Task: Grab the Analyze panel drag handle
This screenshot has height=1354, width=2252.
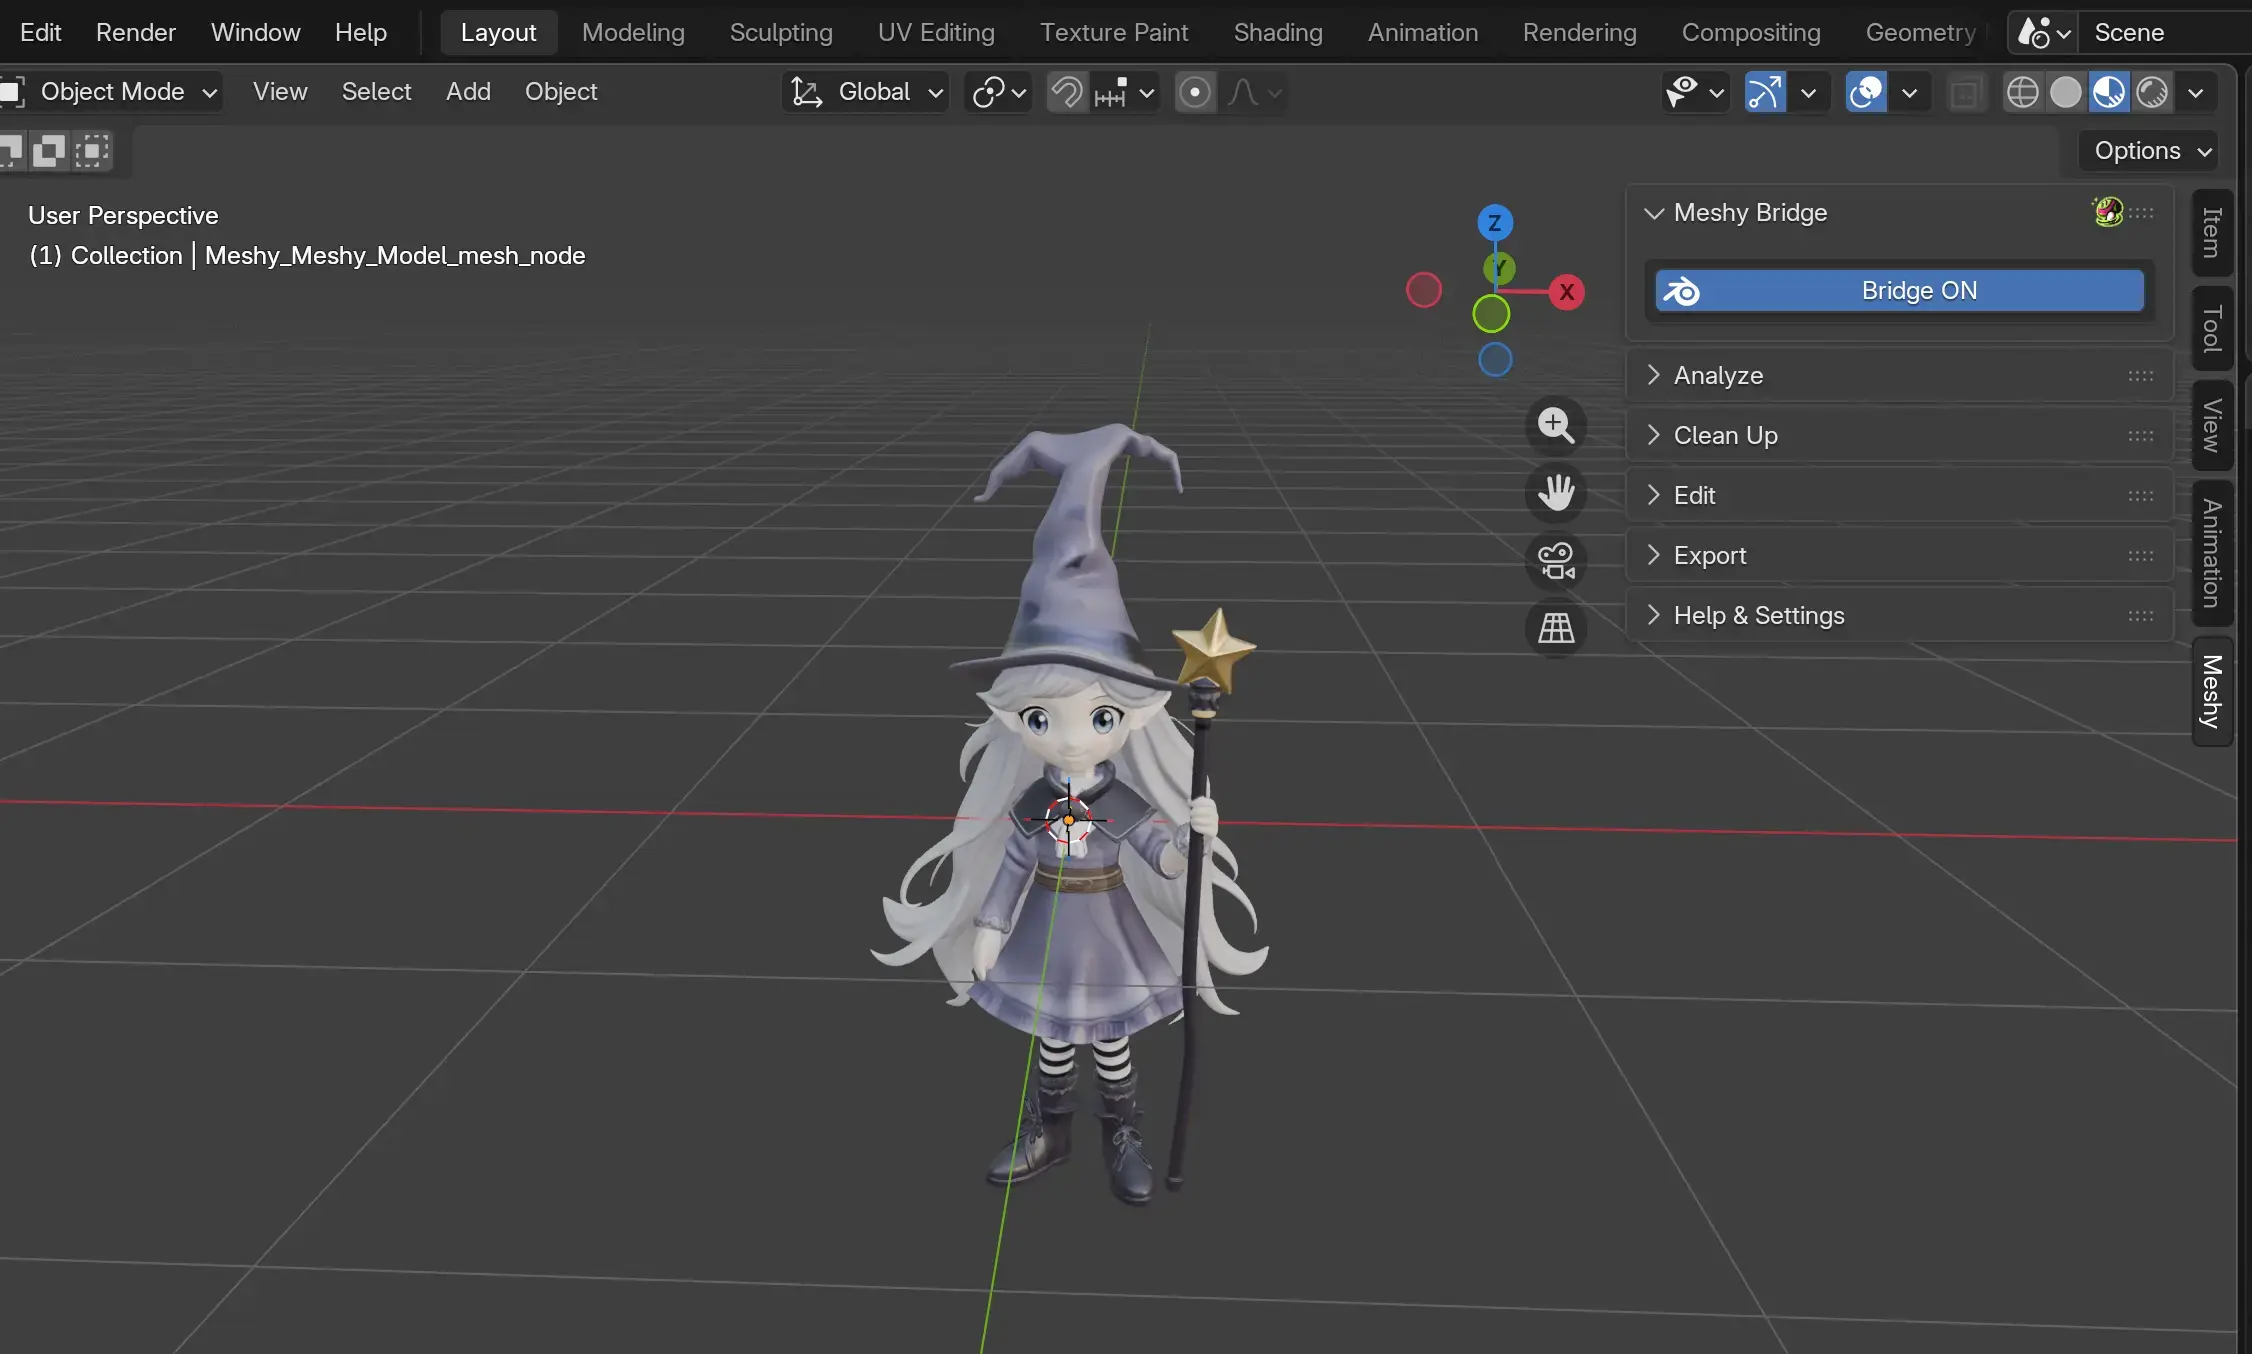Action: [x=2141, y=376]
